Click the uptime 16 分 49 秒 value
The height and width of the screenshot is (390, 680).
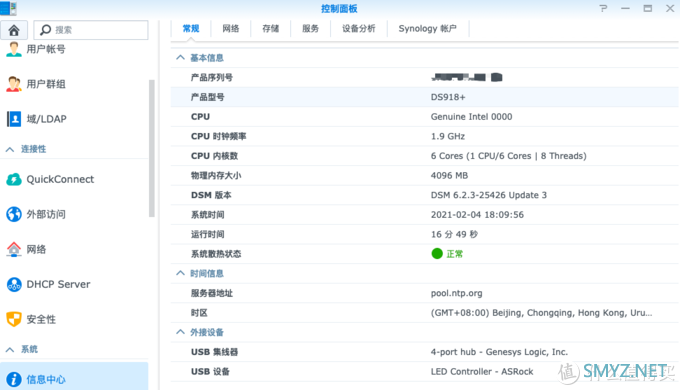pos(454,234)
